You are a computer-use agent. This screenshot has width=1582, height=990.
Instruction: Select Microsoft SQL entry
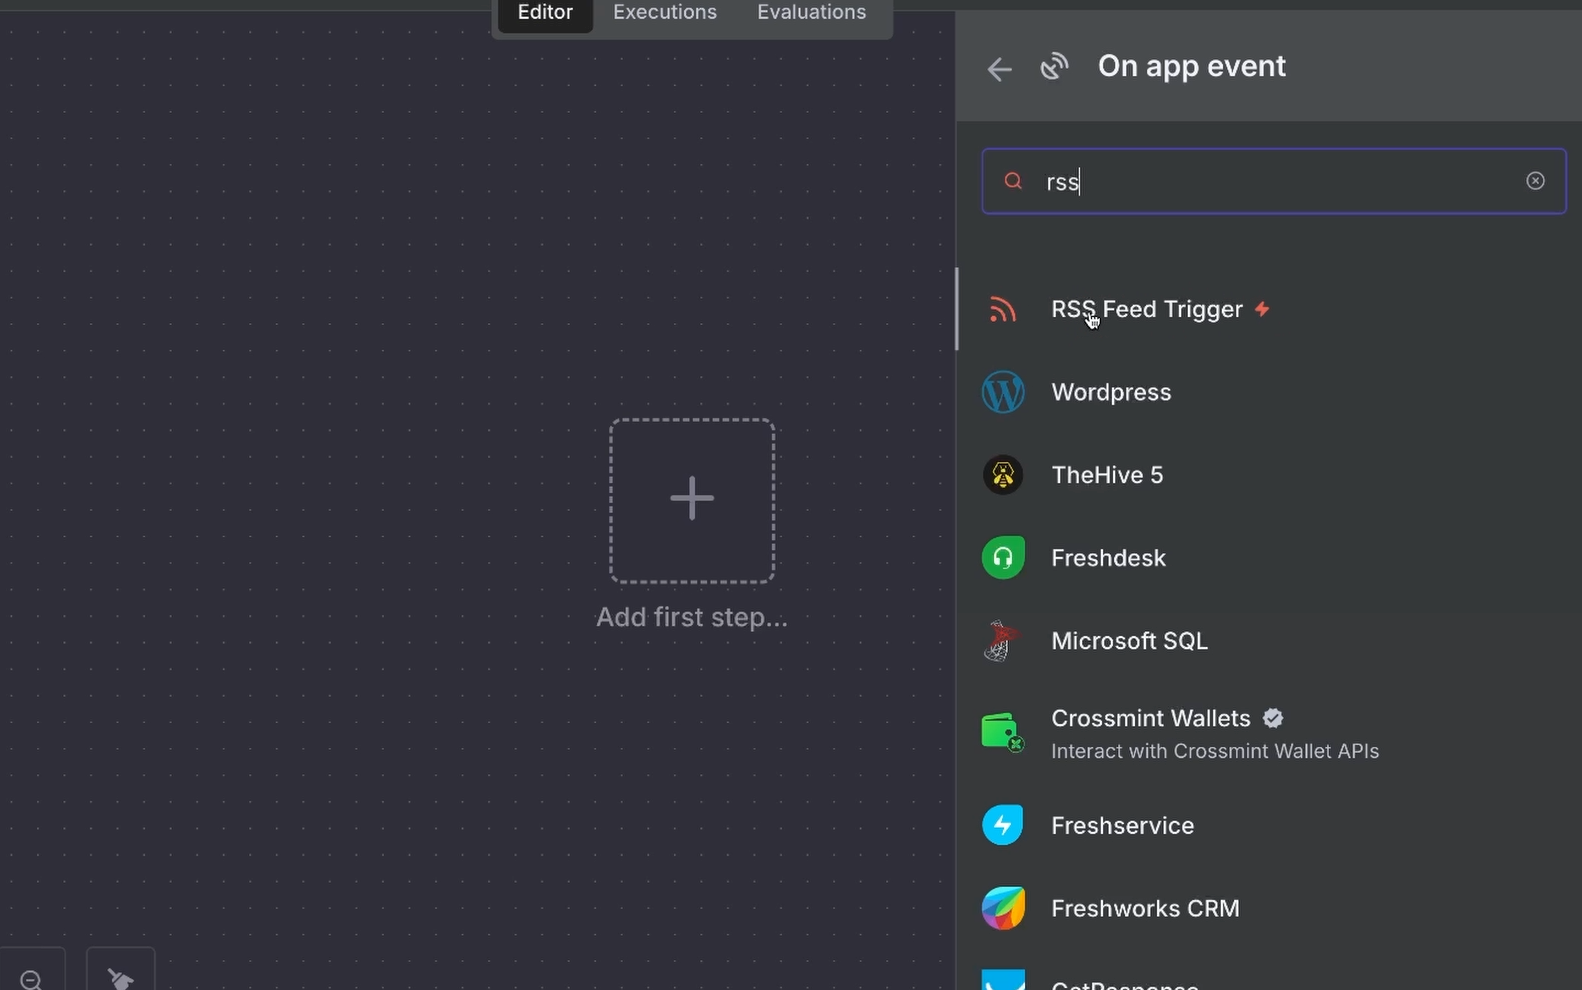[1270, 641]
